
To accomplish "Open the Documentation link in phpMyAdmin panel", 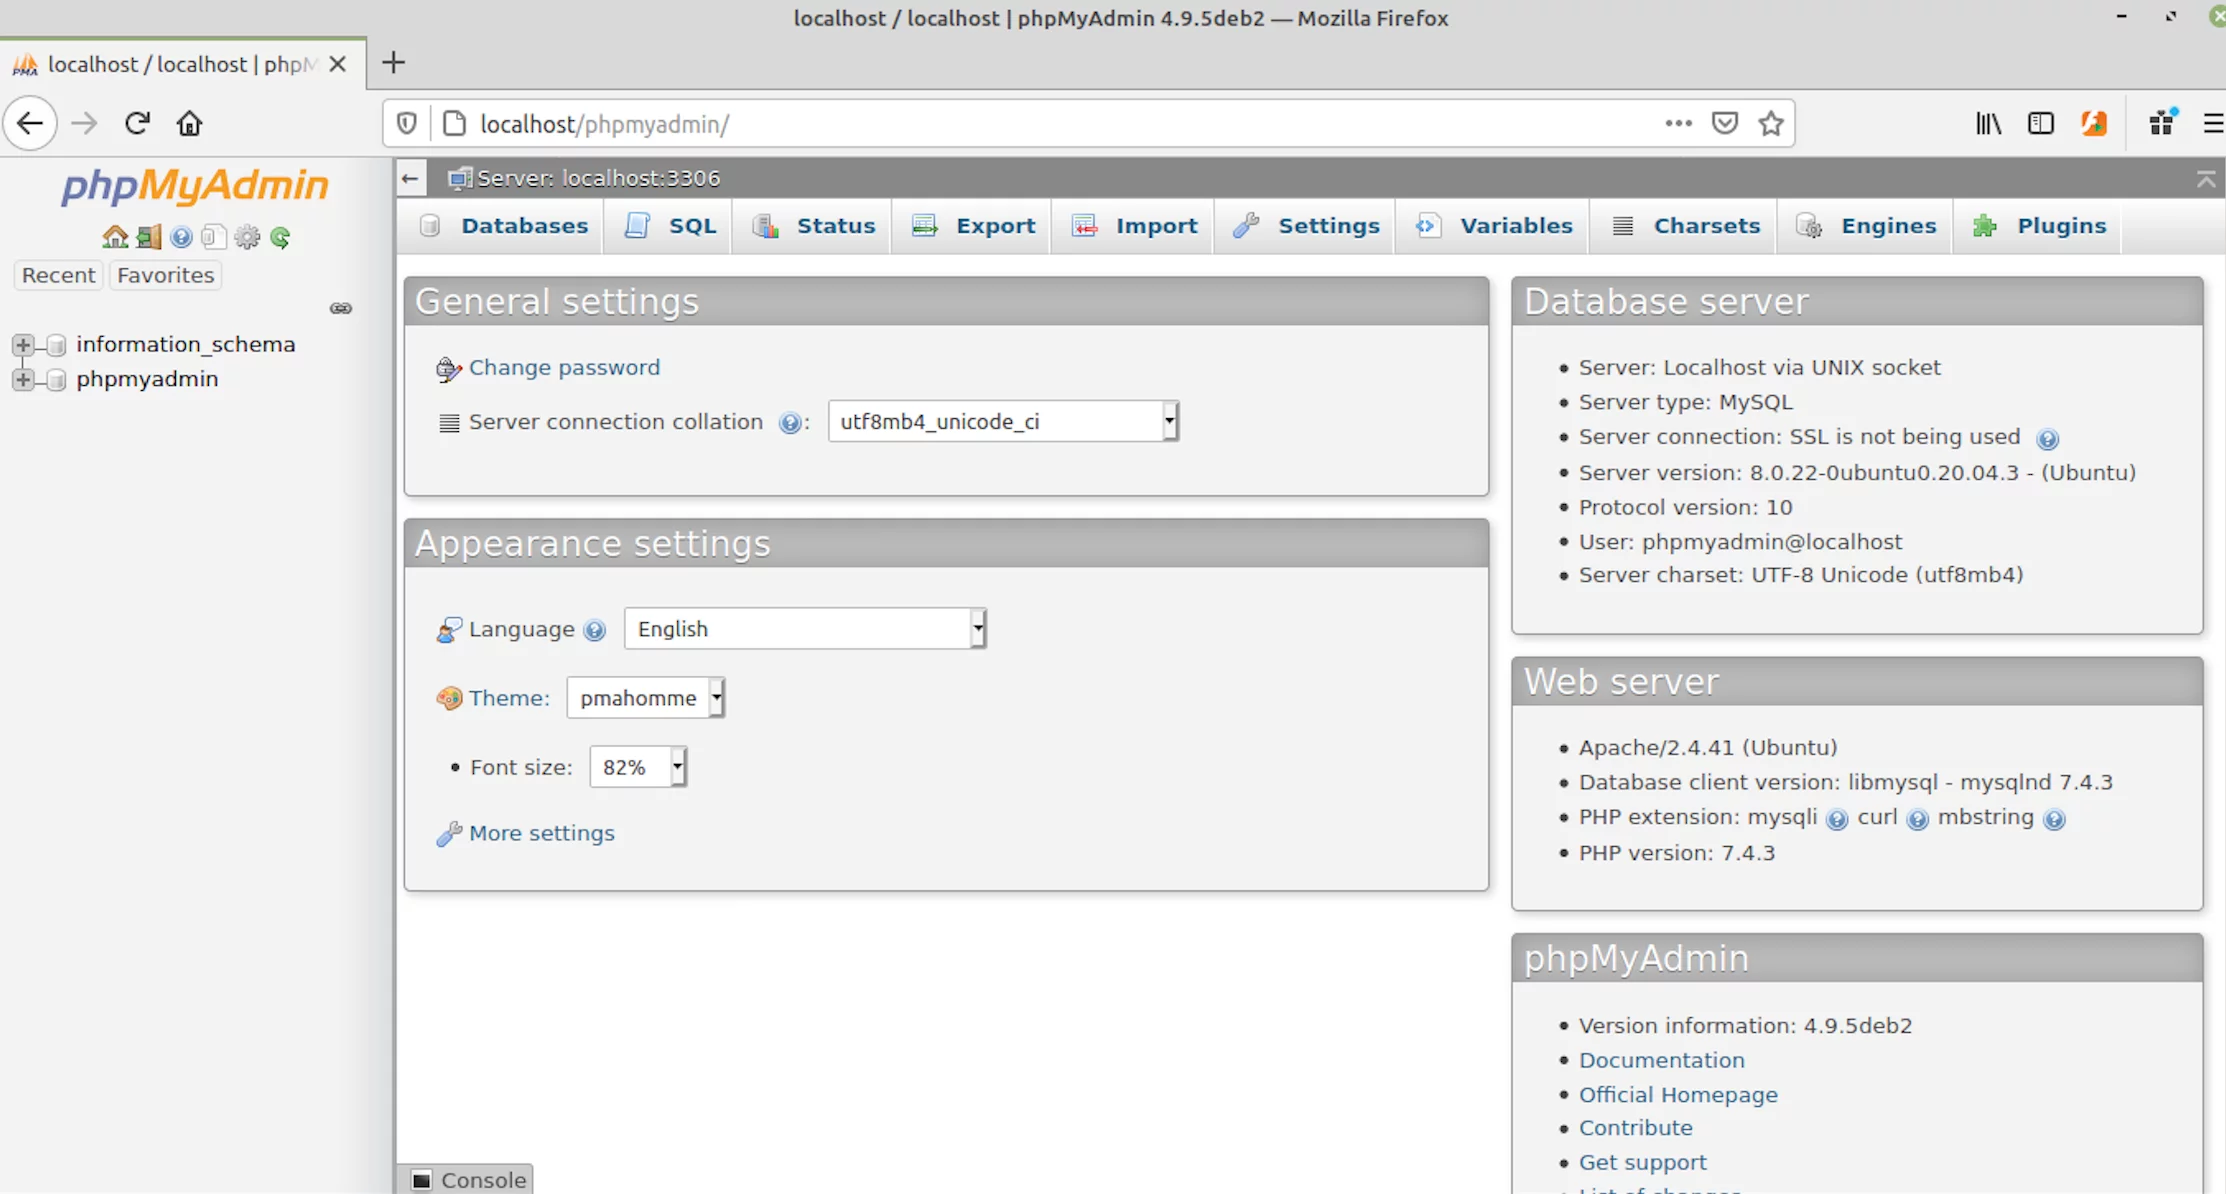I will click(x=1661, y=1060).
